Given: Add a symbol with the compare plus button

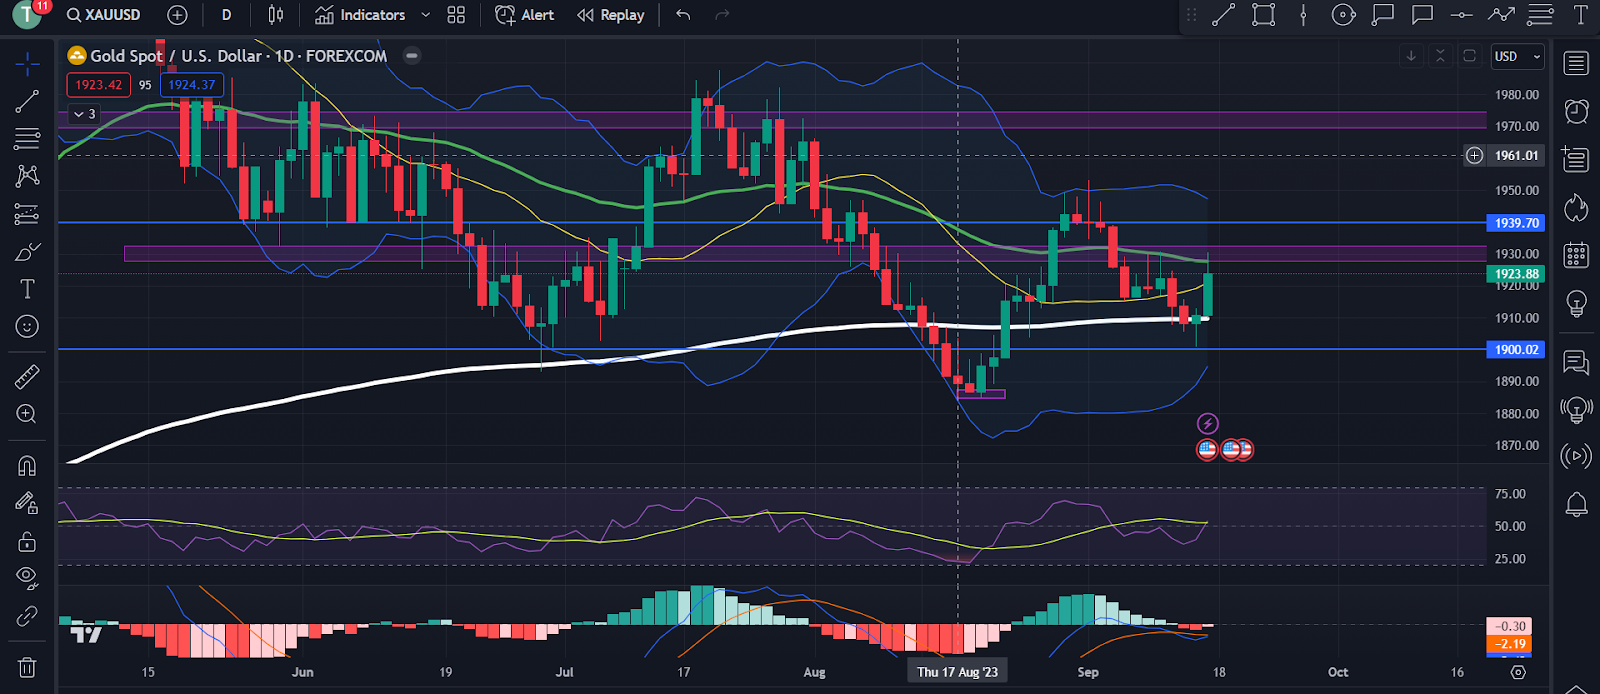Looking at the screenshot, I should click(x=177, y=15).
